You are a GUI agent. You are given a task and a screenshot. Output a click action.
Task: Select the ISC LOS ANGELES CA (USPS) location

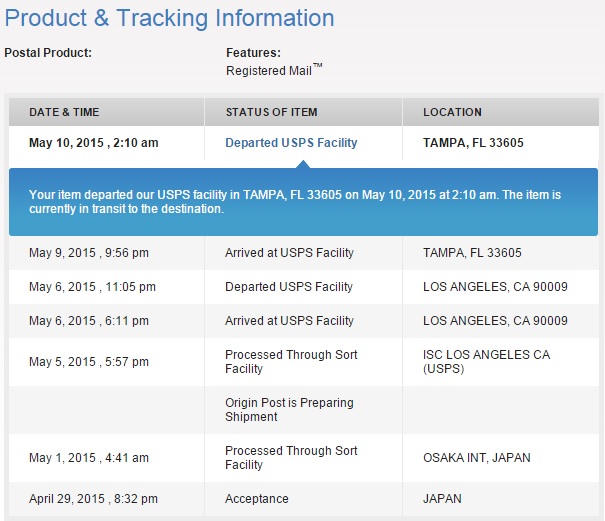[487, 362]
